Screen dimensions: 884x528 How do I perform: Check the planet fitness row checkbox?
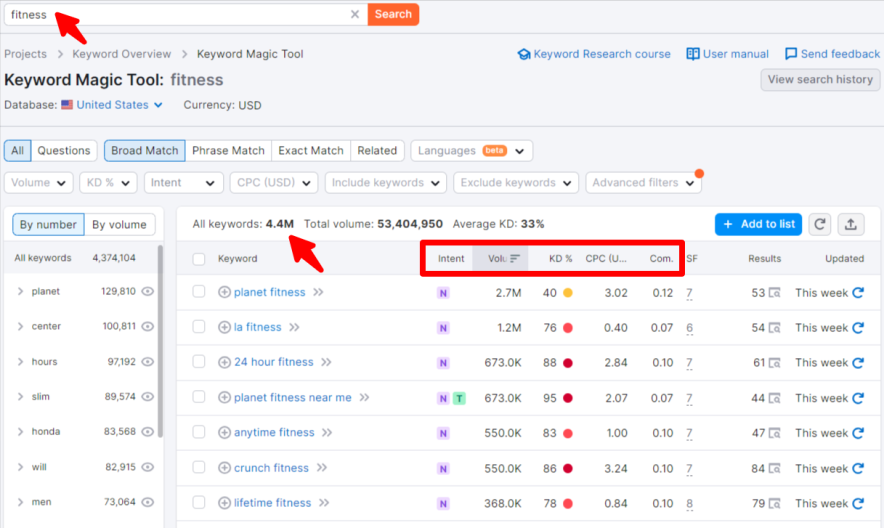coord(198,291)
